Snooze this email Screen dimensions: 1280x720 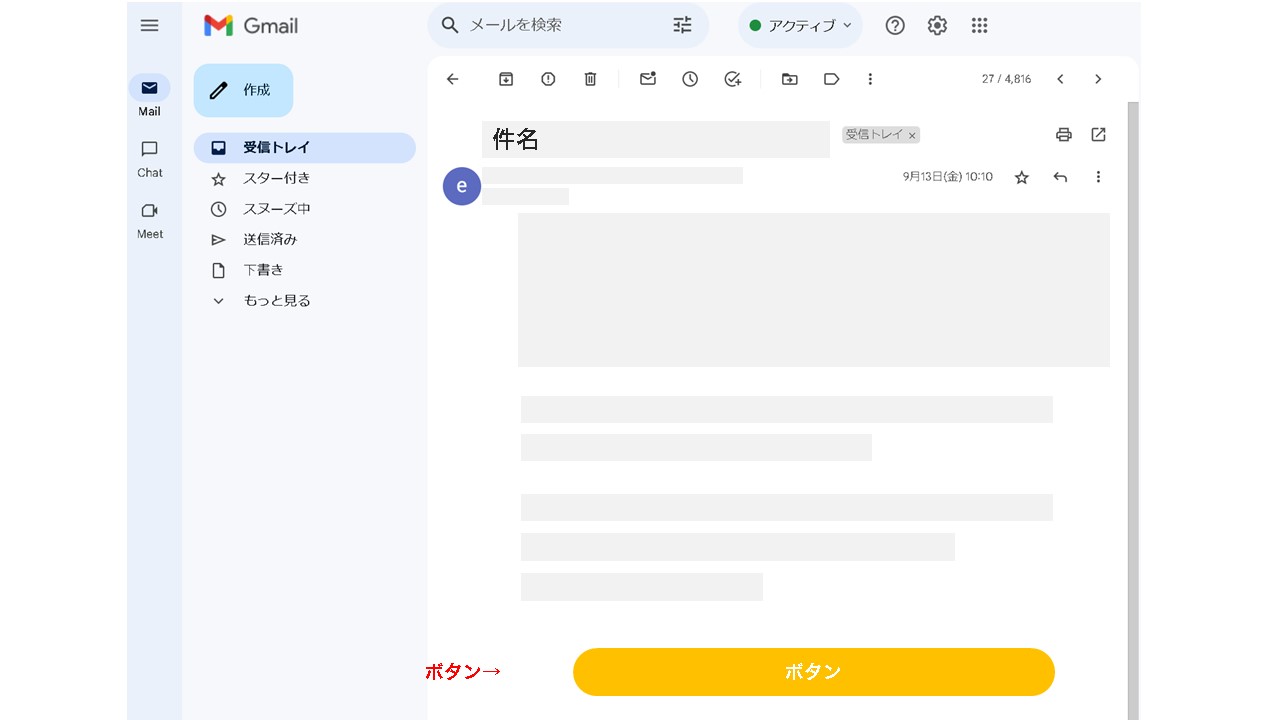[690, 79]
